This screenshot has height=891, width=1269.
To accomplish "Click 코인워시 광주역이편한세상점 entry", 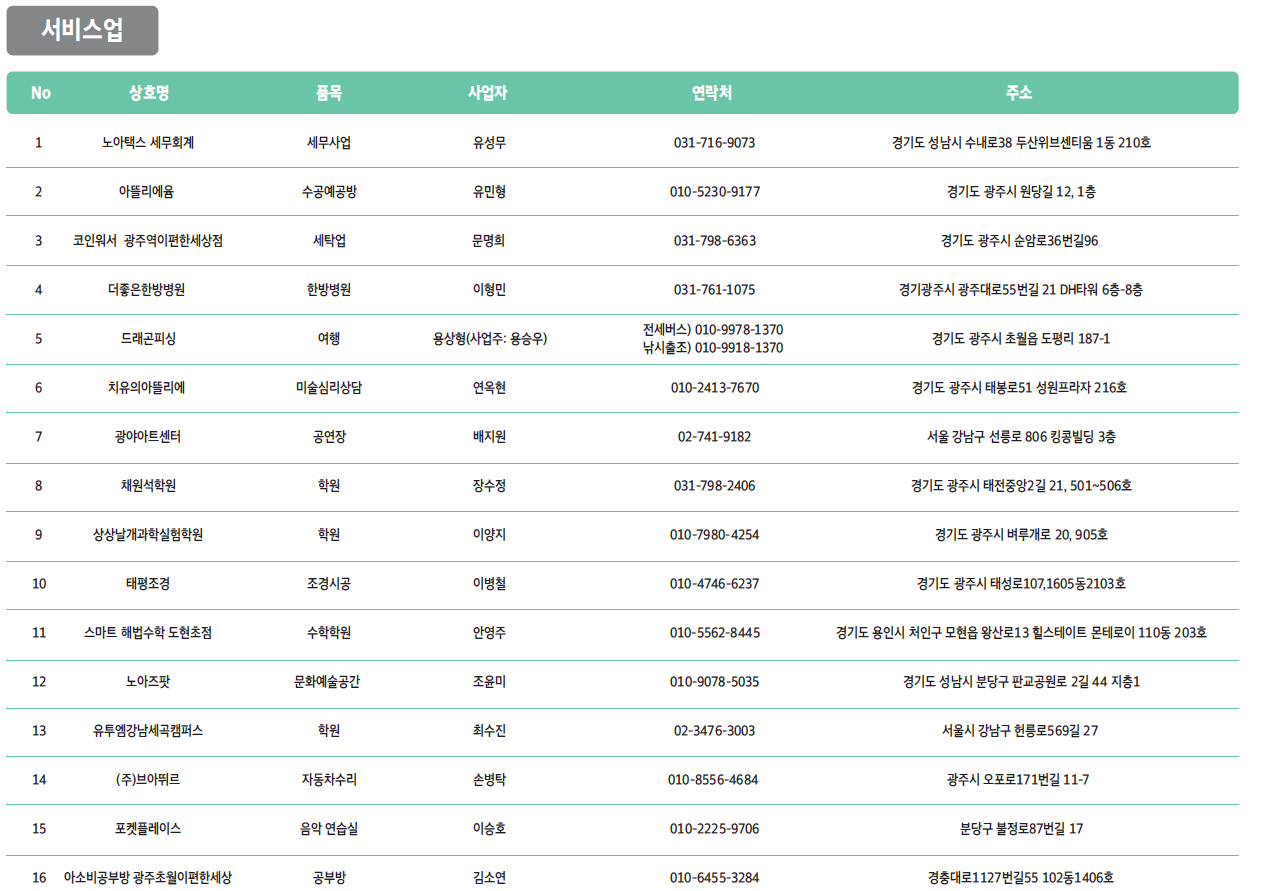I will tap(148, 241).
